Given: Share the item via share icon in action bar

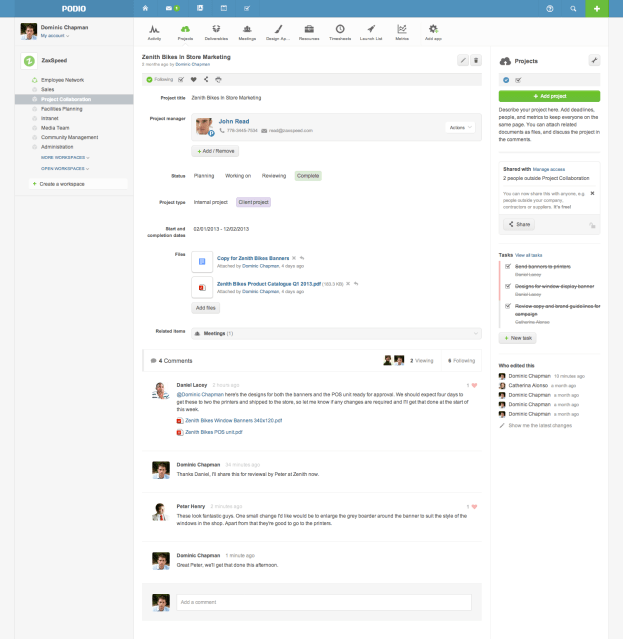Looking at the screenshot, I should (206, 79).
